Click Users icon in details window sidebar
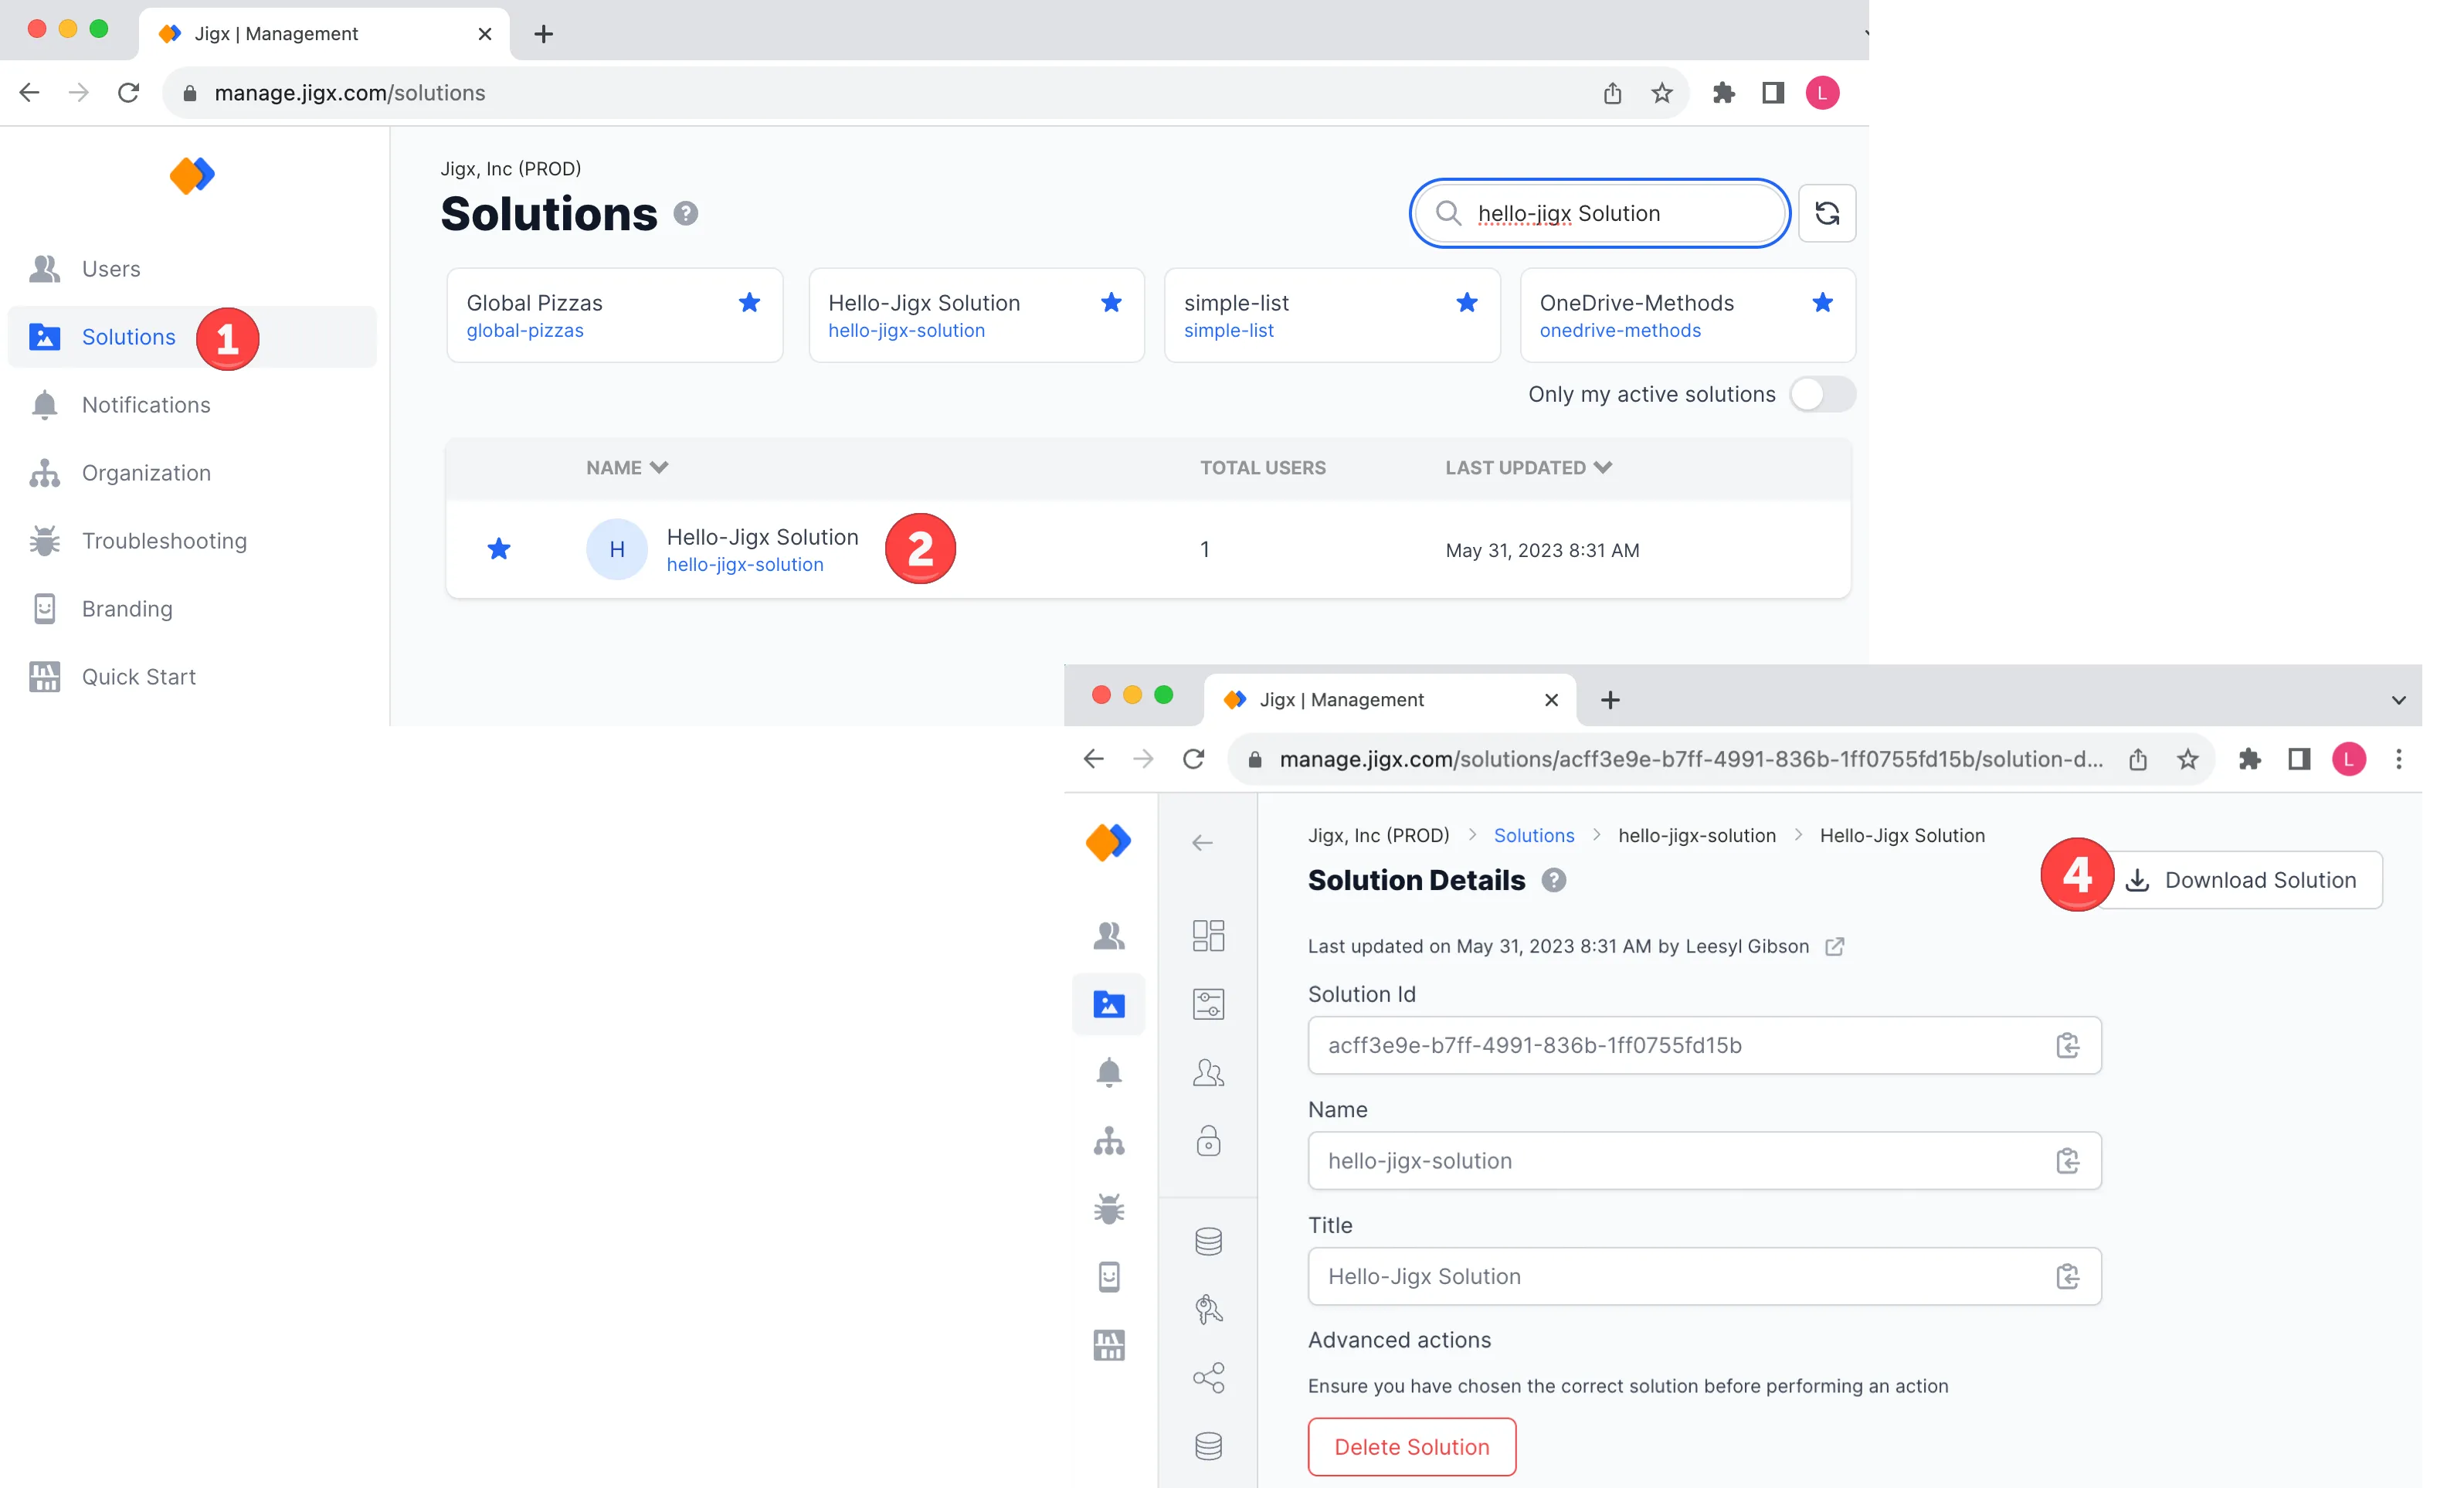Image resolution: width=2464 pixels, height=1488 pixels. pyautogui.click(x=1109, y=935)
